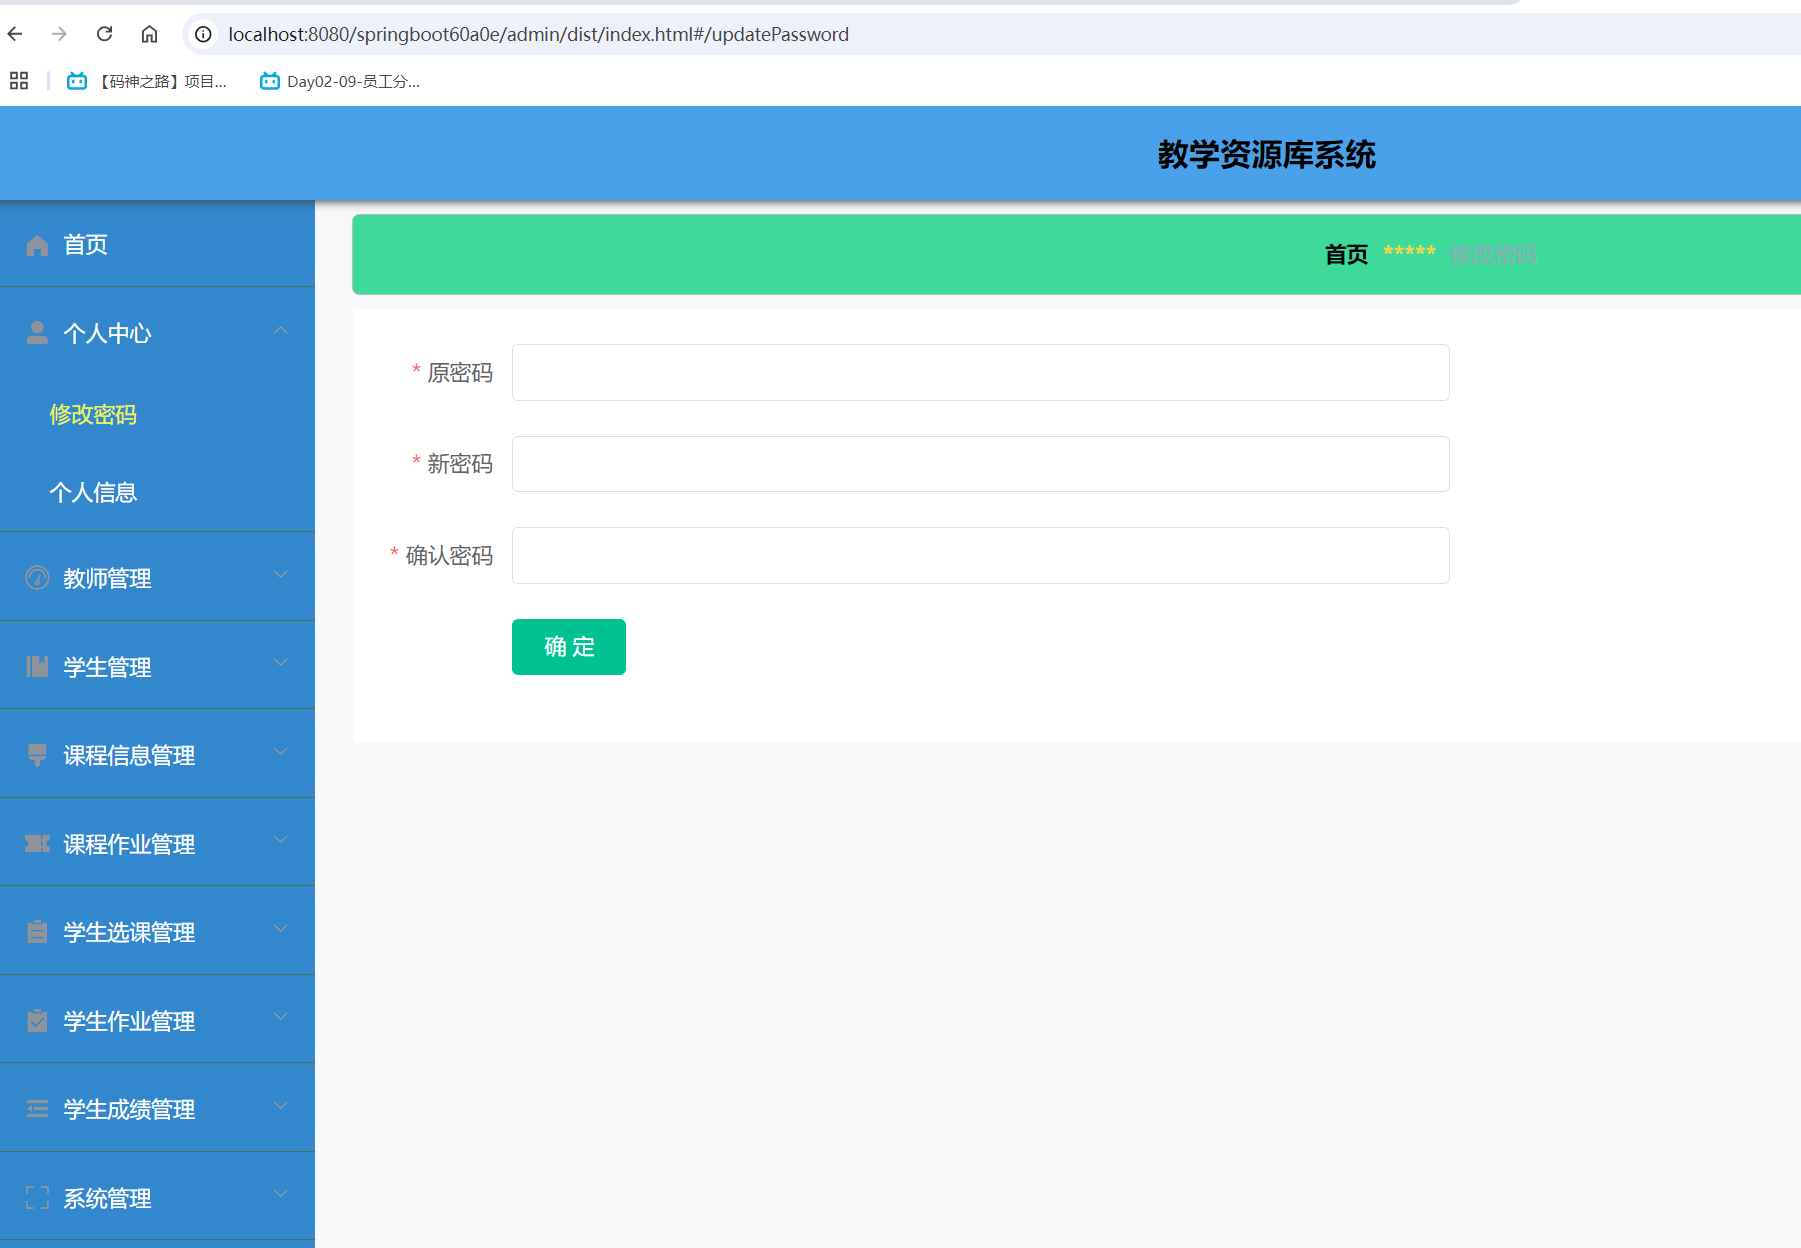This screenshot has height=1248, width=1801.
Task: Click the book icon beside 学生管理
Action: (37, 666)
